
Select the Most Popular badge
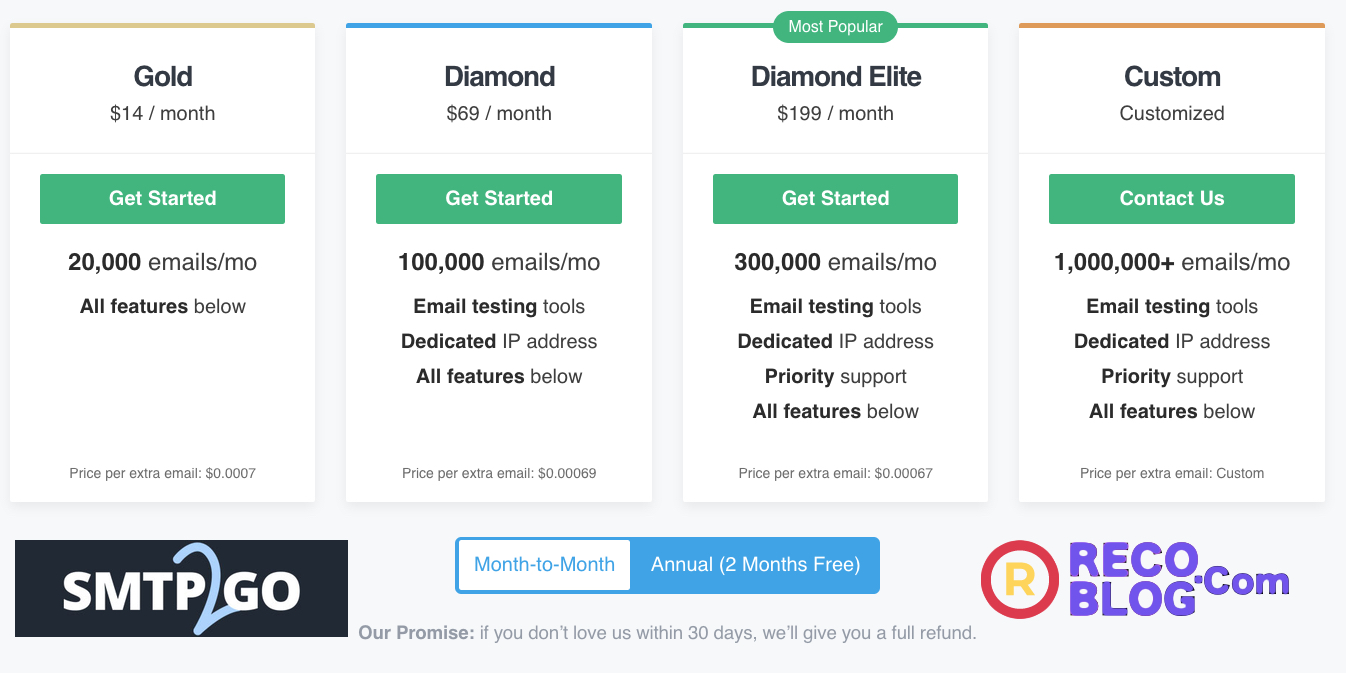tap(835, 27)
